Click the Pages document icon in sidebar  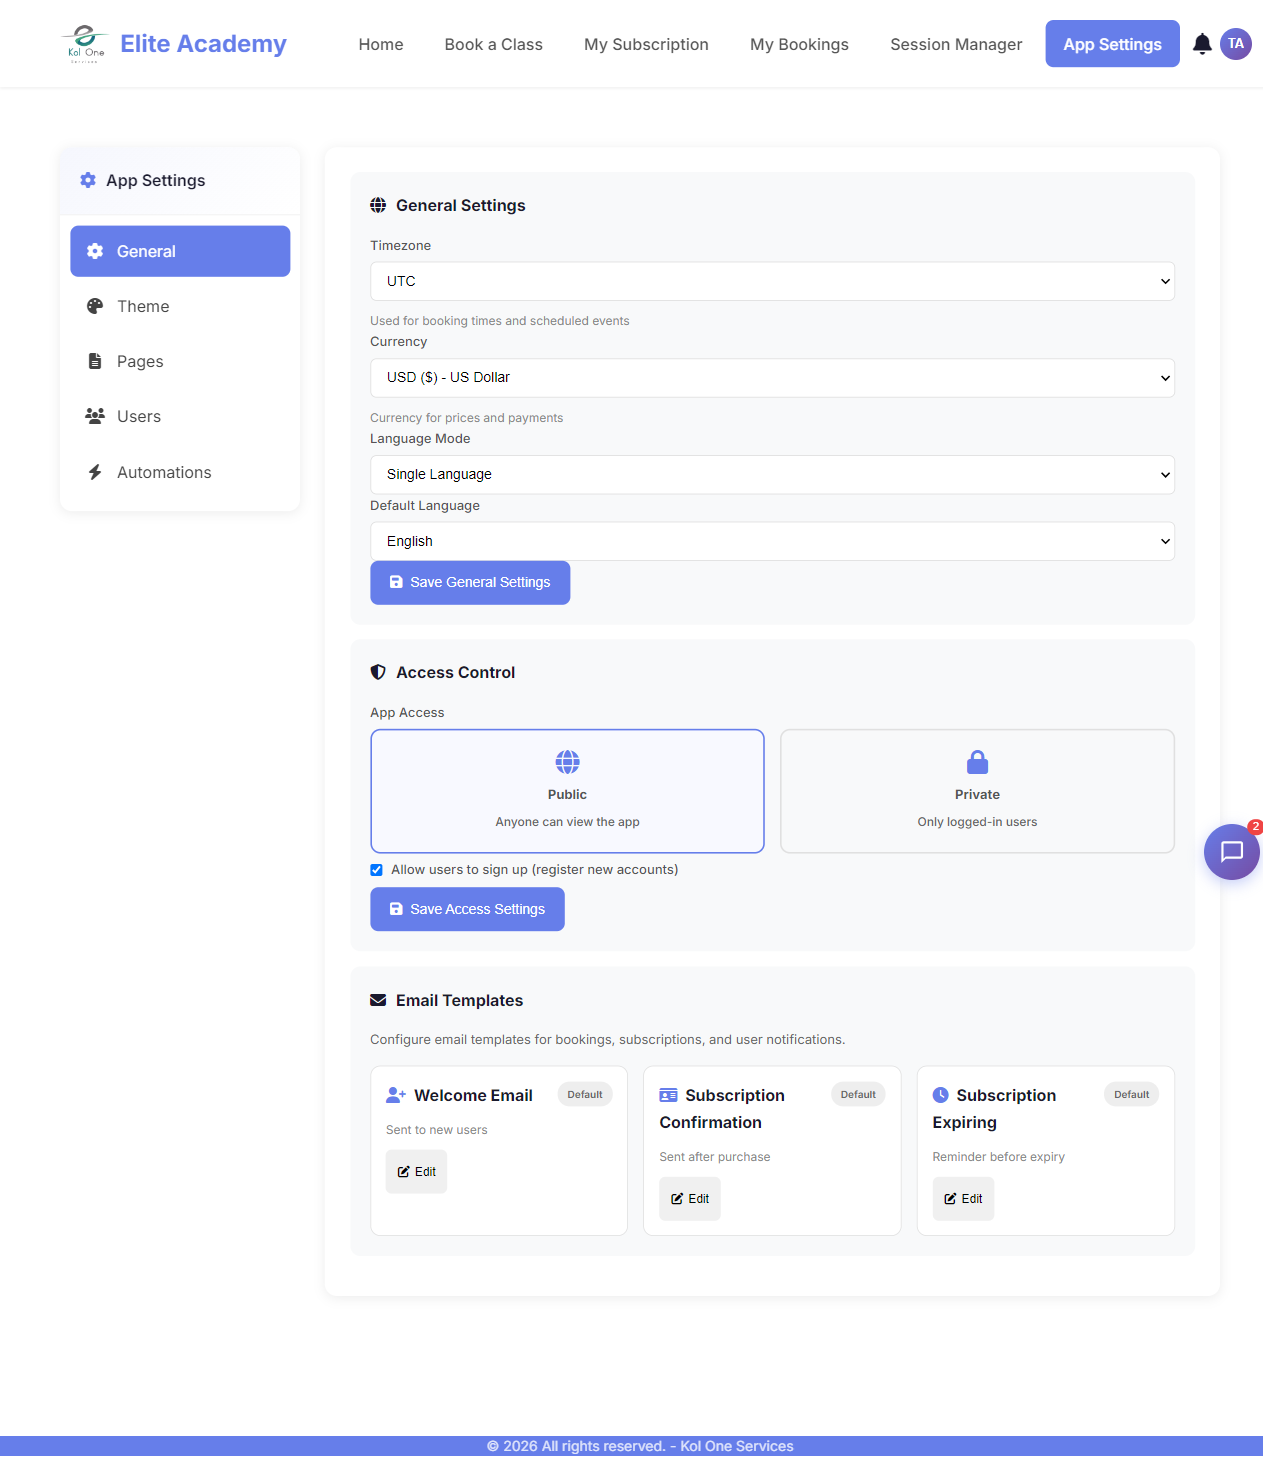coord(95,362)
